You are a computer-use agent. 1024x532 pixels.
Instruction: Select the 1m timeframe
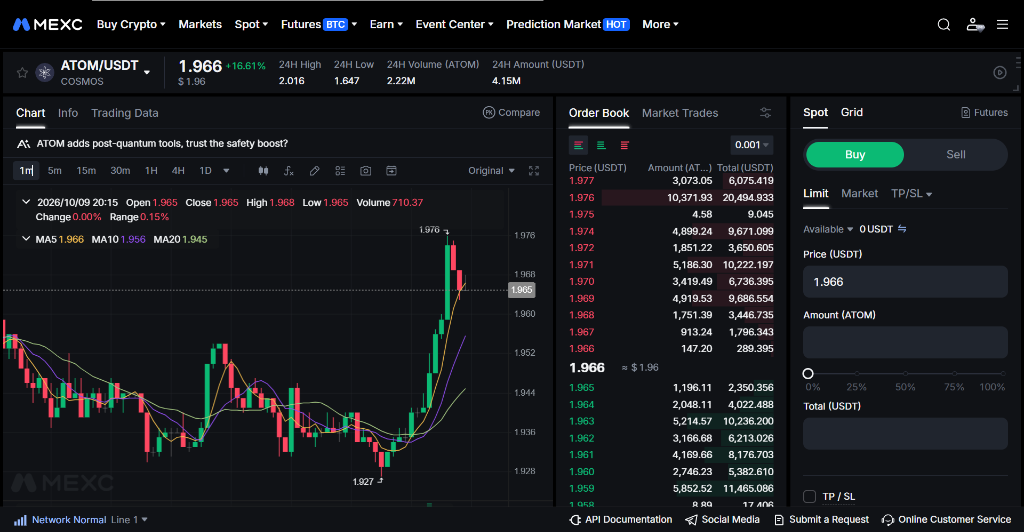pyautogui.click(x=26, y=171)
